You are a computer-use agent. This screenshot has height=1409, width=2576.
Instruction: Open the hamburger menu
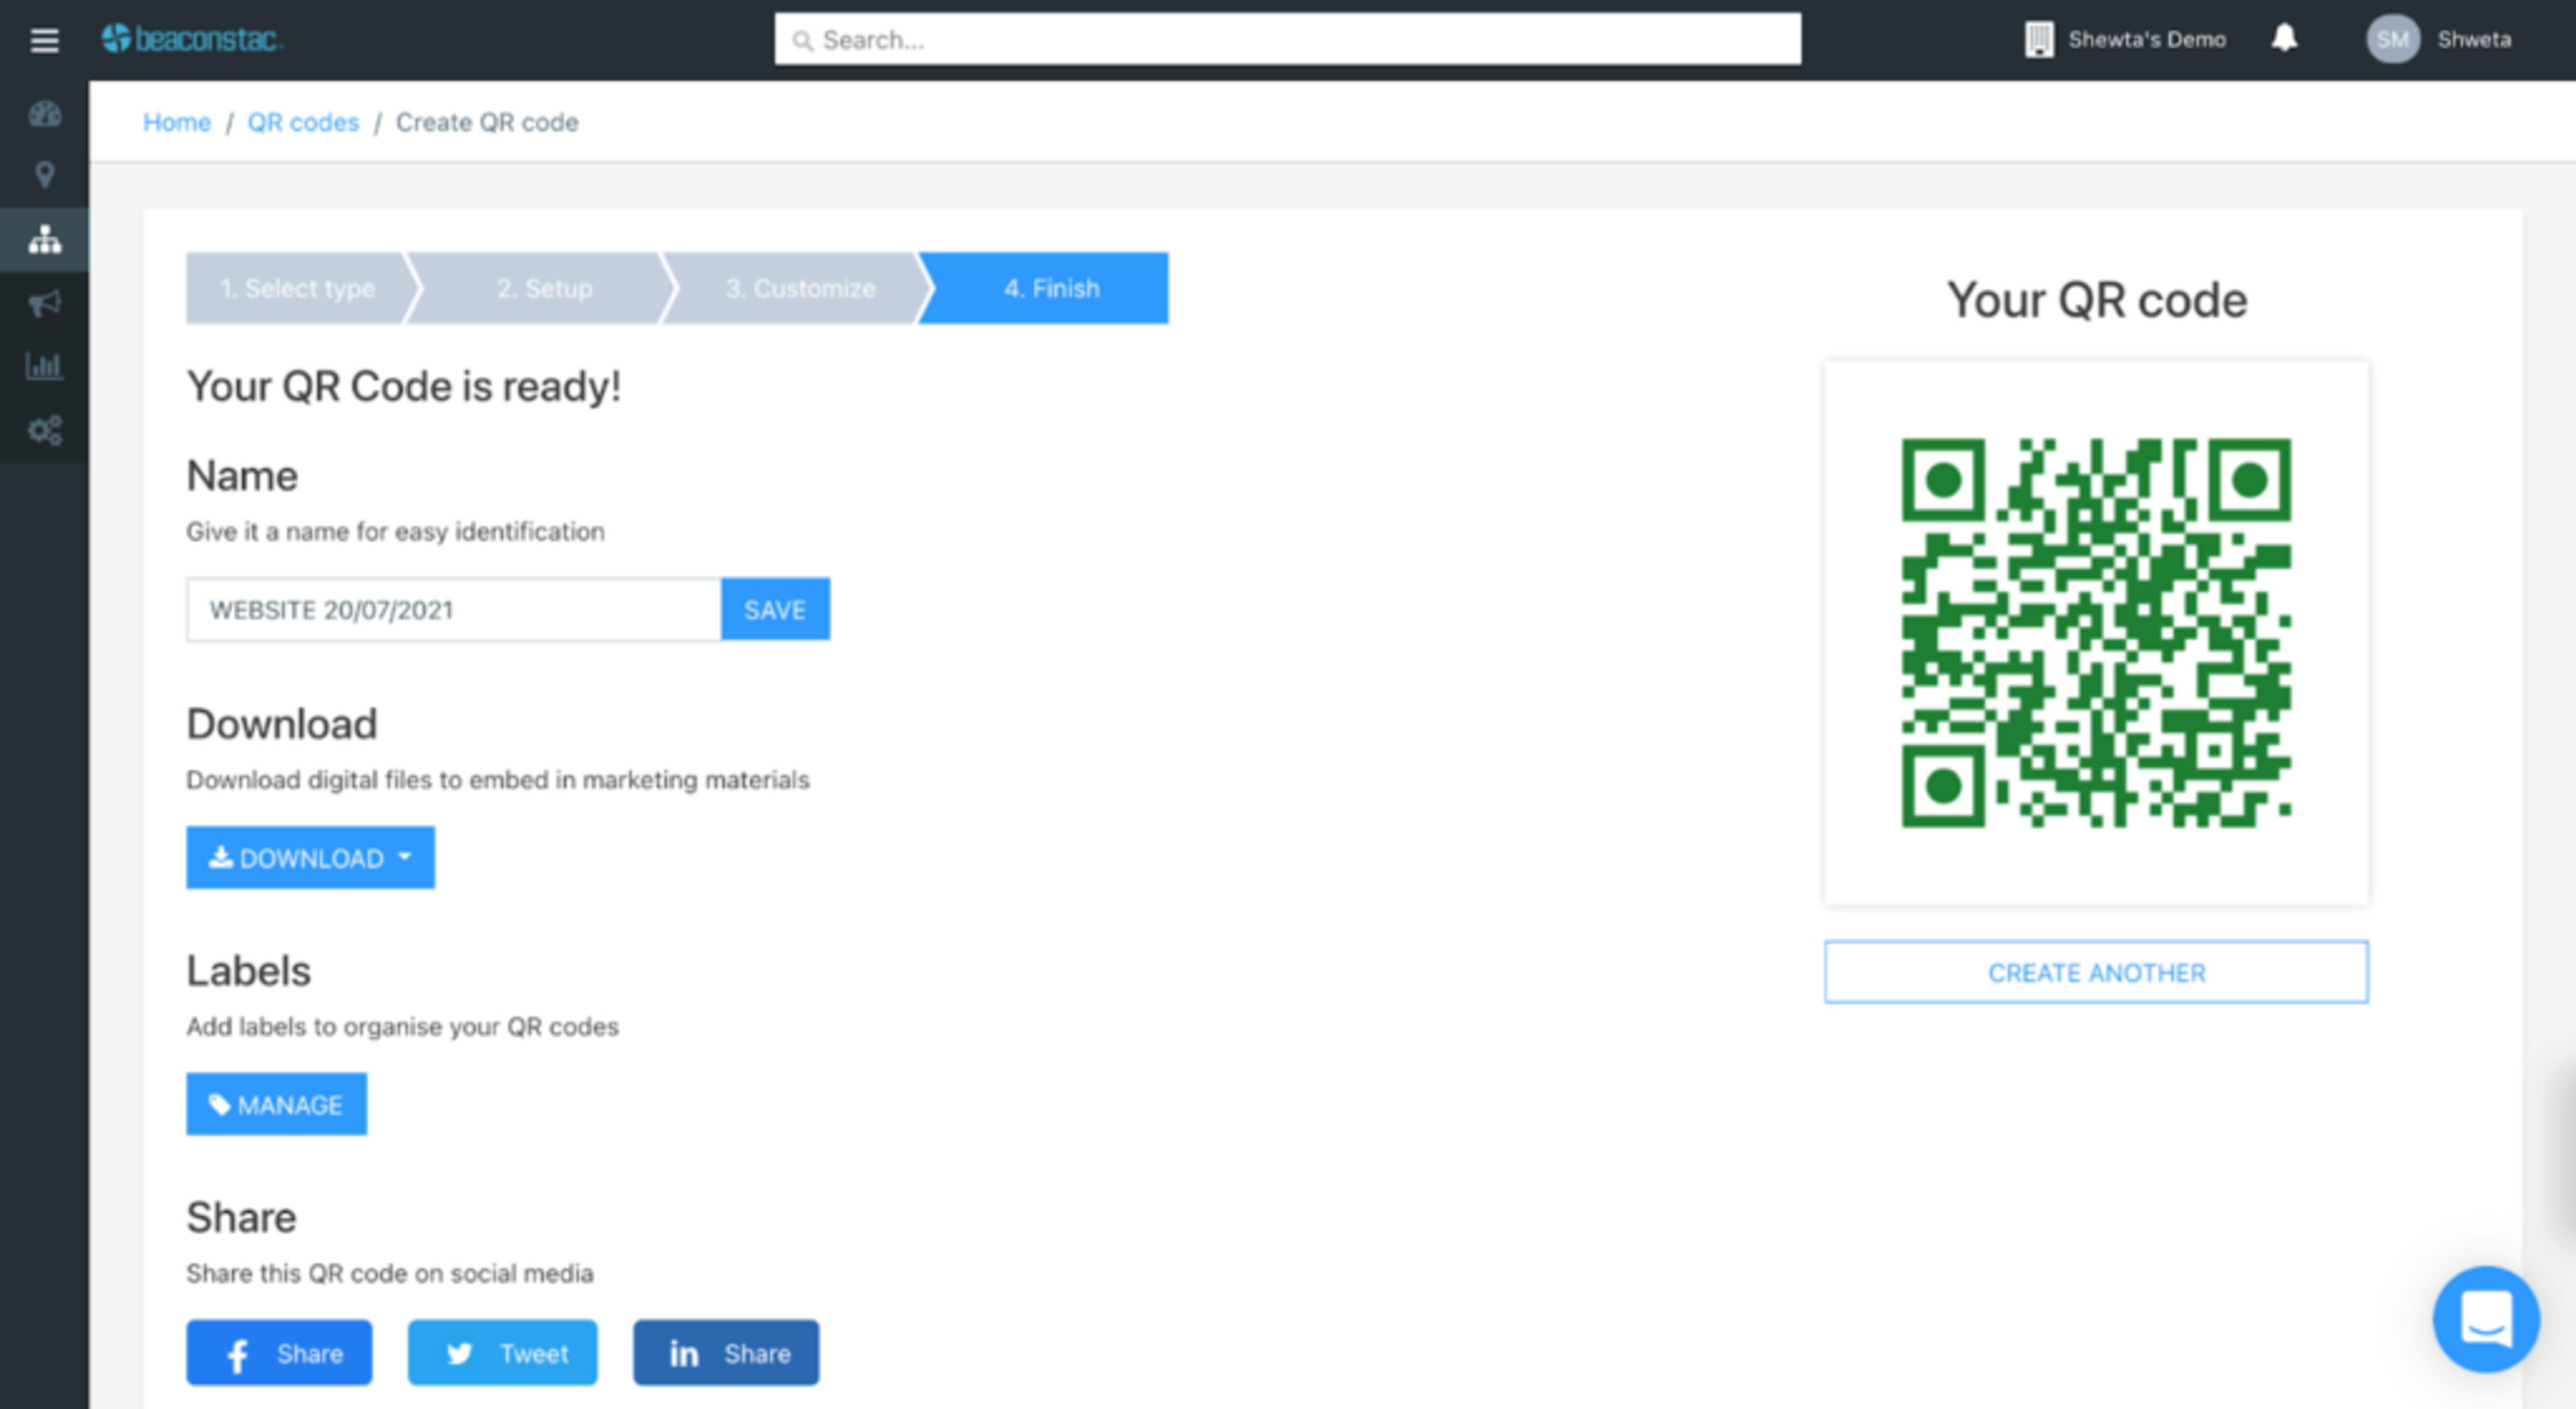coord(44,40)
